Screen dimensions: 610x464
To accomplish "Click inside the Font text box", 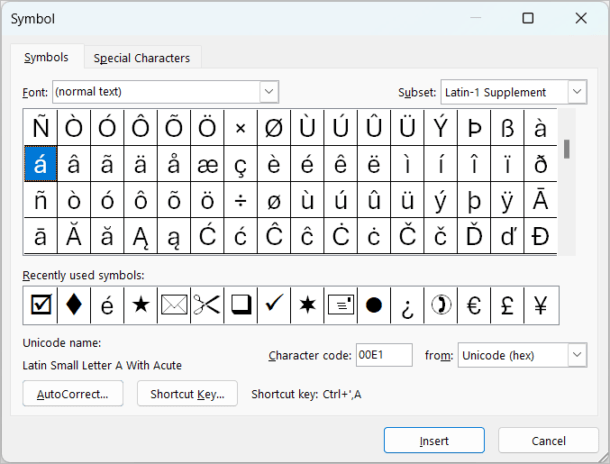I will click(x=156, y=92).
